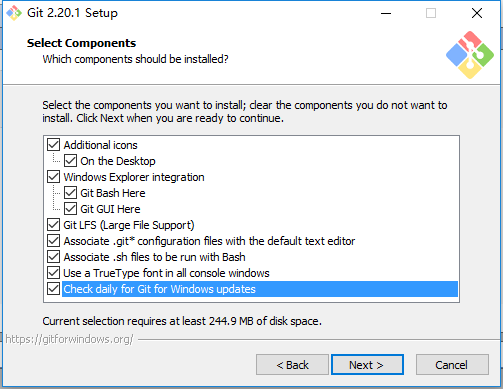Close the Git Setup window
503x389 pixels.
point(477,13)
